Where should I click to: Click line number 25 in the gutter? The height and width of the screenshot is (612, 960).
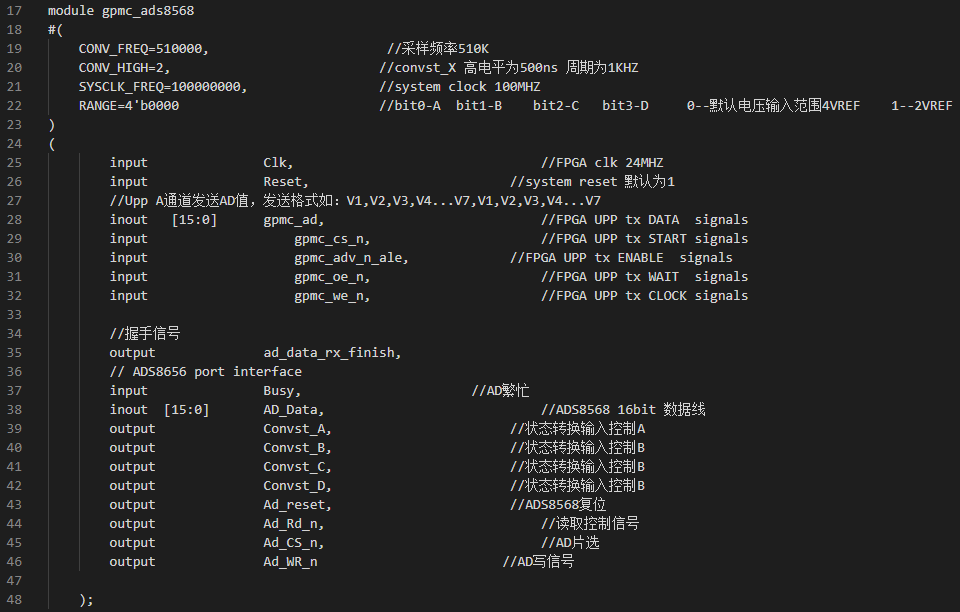(x=14, y=163)
